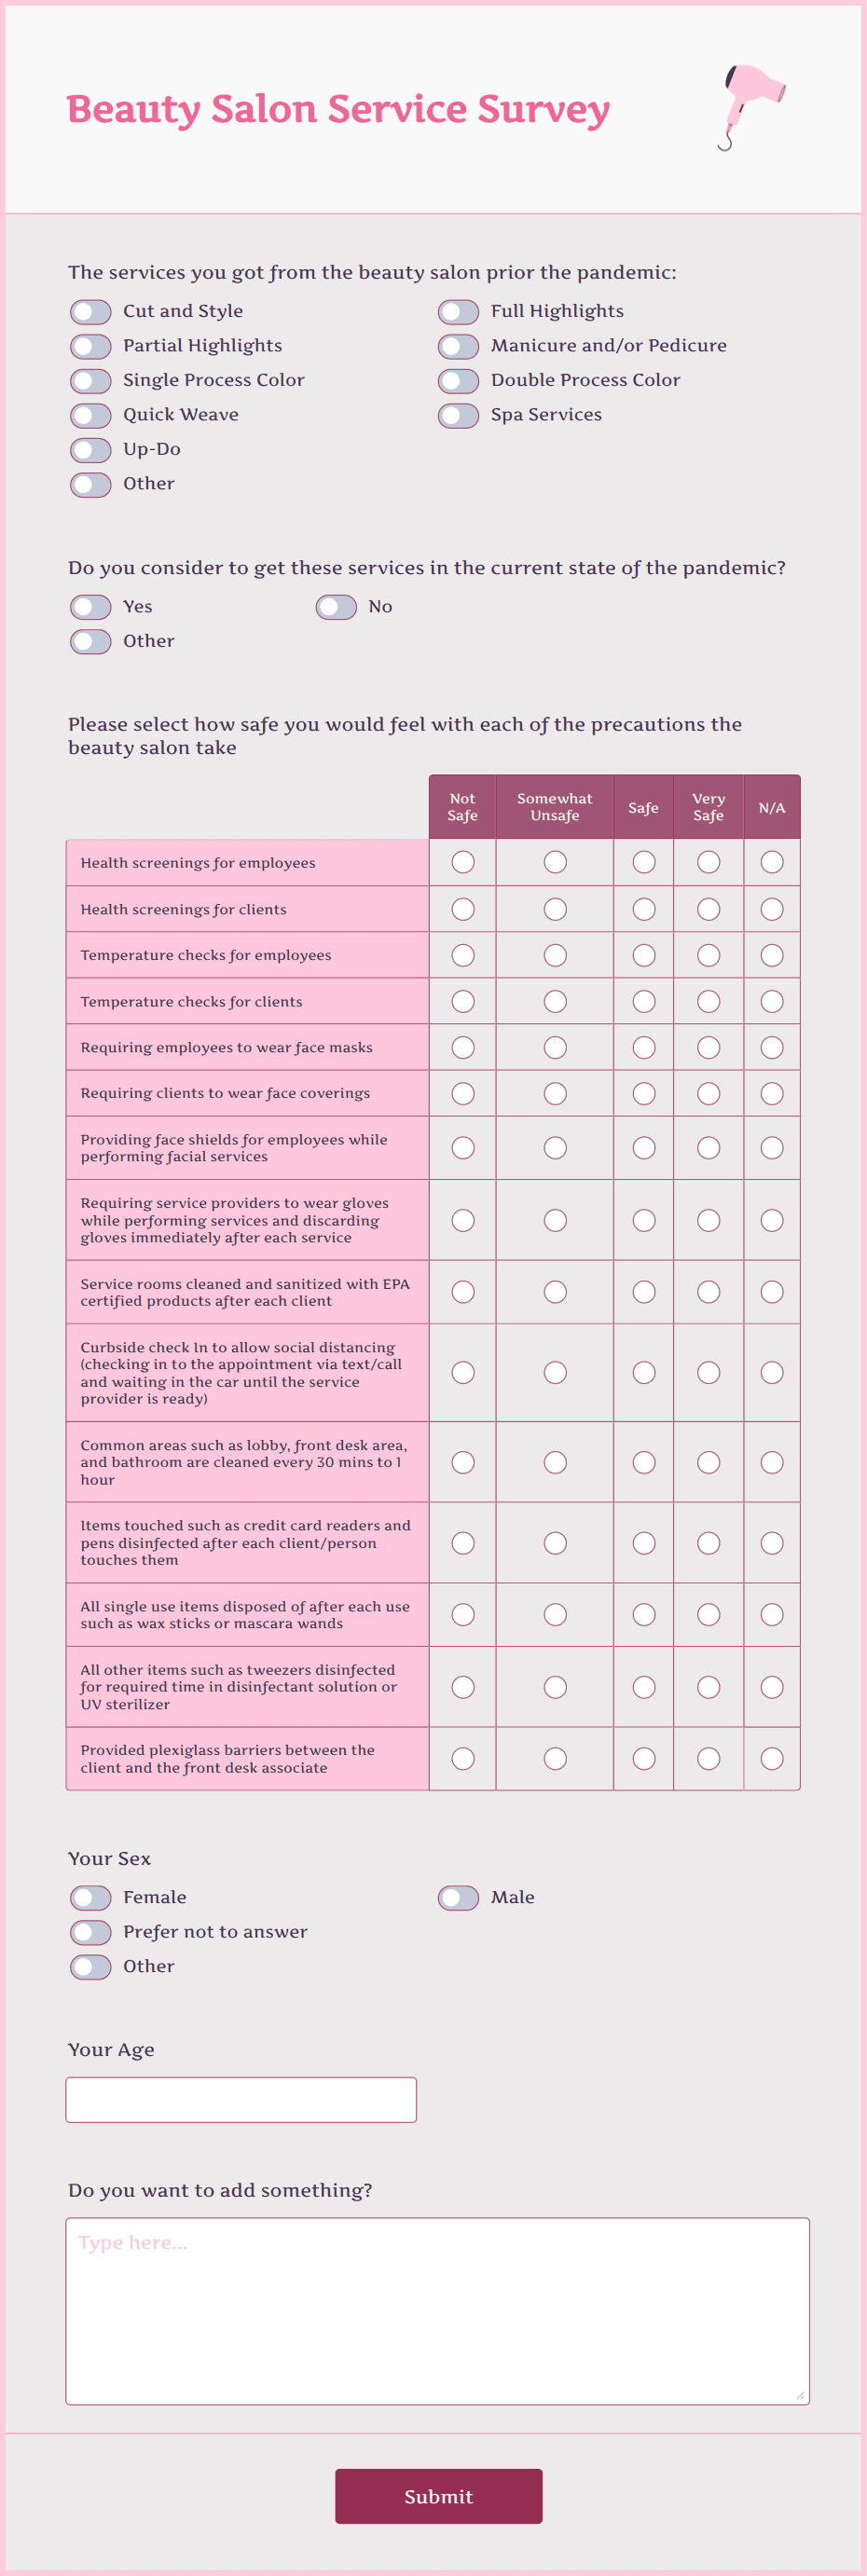This screenshot has height=2576, width=867.
Task: Toggle the Cut and Style service option
Action: pos(90,311)
